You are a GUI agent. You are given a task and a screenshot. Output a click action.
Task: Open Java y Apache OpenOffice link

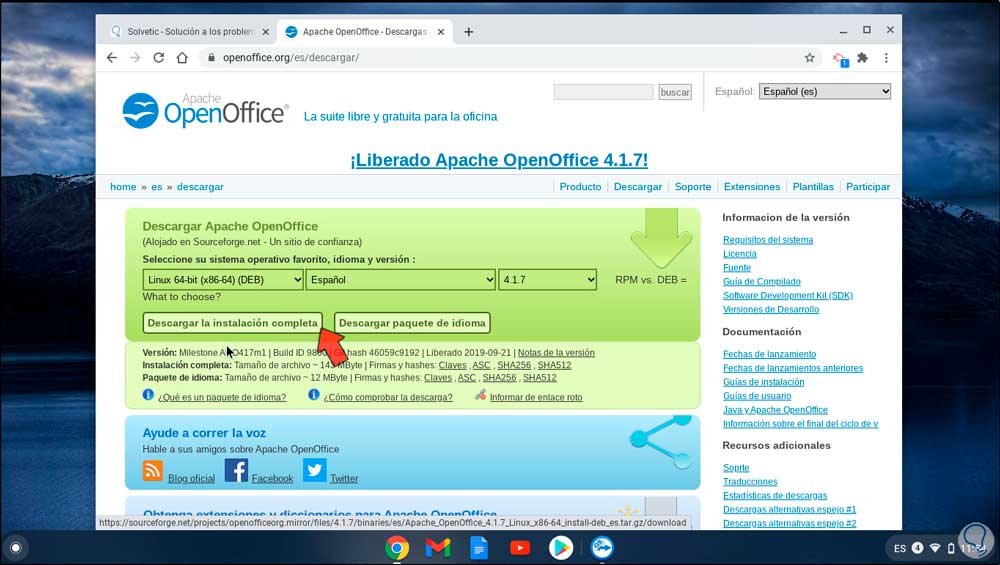pyautogui.click(x=775, y=410)
